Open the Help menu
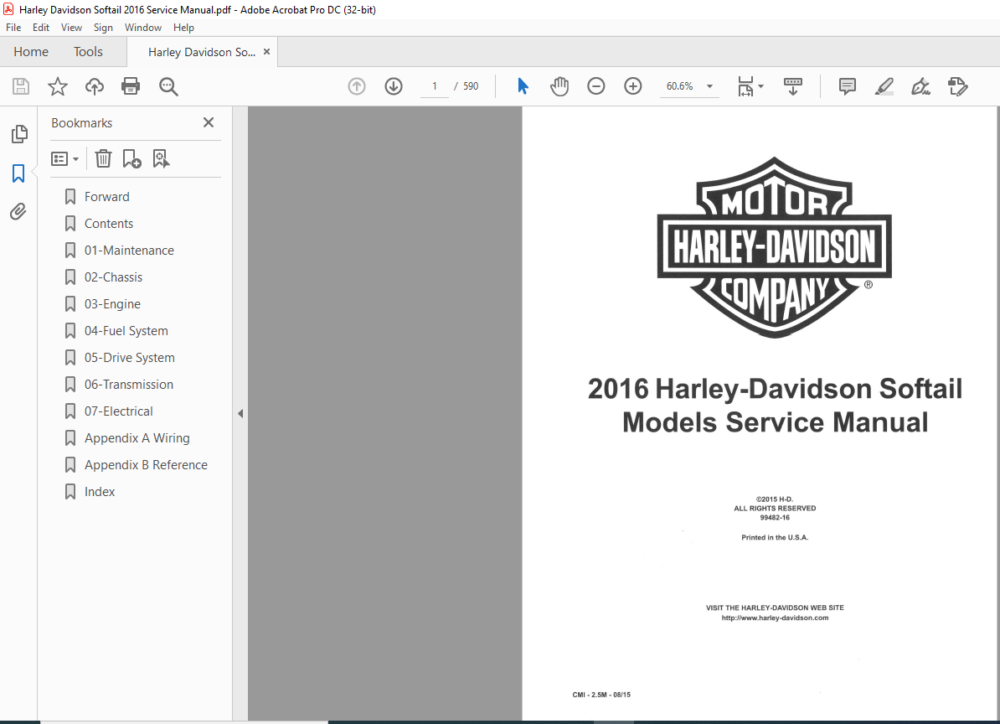Screen dimensions: 1000x724 coord(184,27)
